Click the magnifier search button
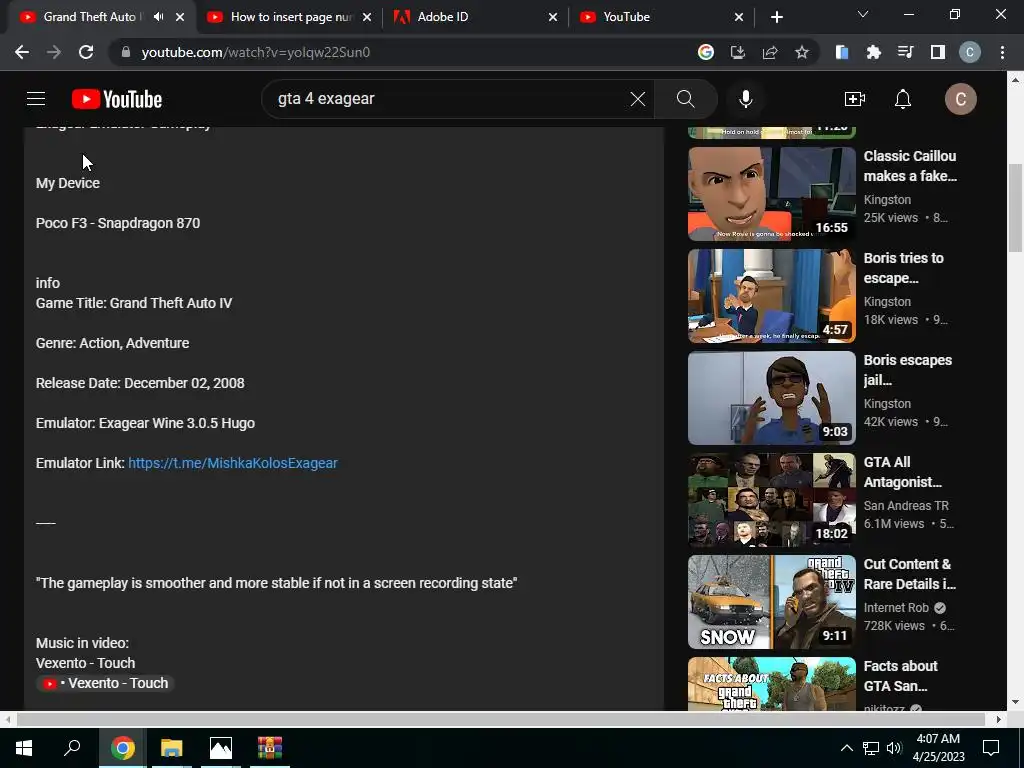The height and width of the screenshot is (768, 1024). 685,99
